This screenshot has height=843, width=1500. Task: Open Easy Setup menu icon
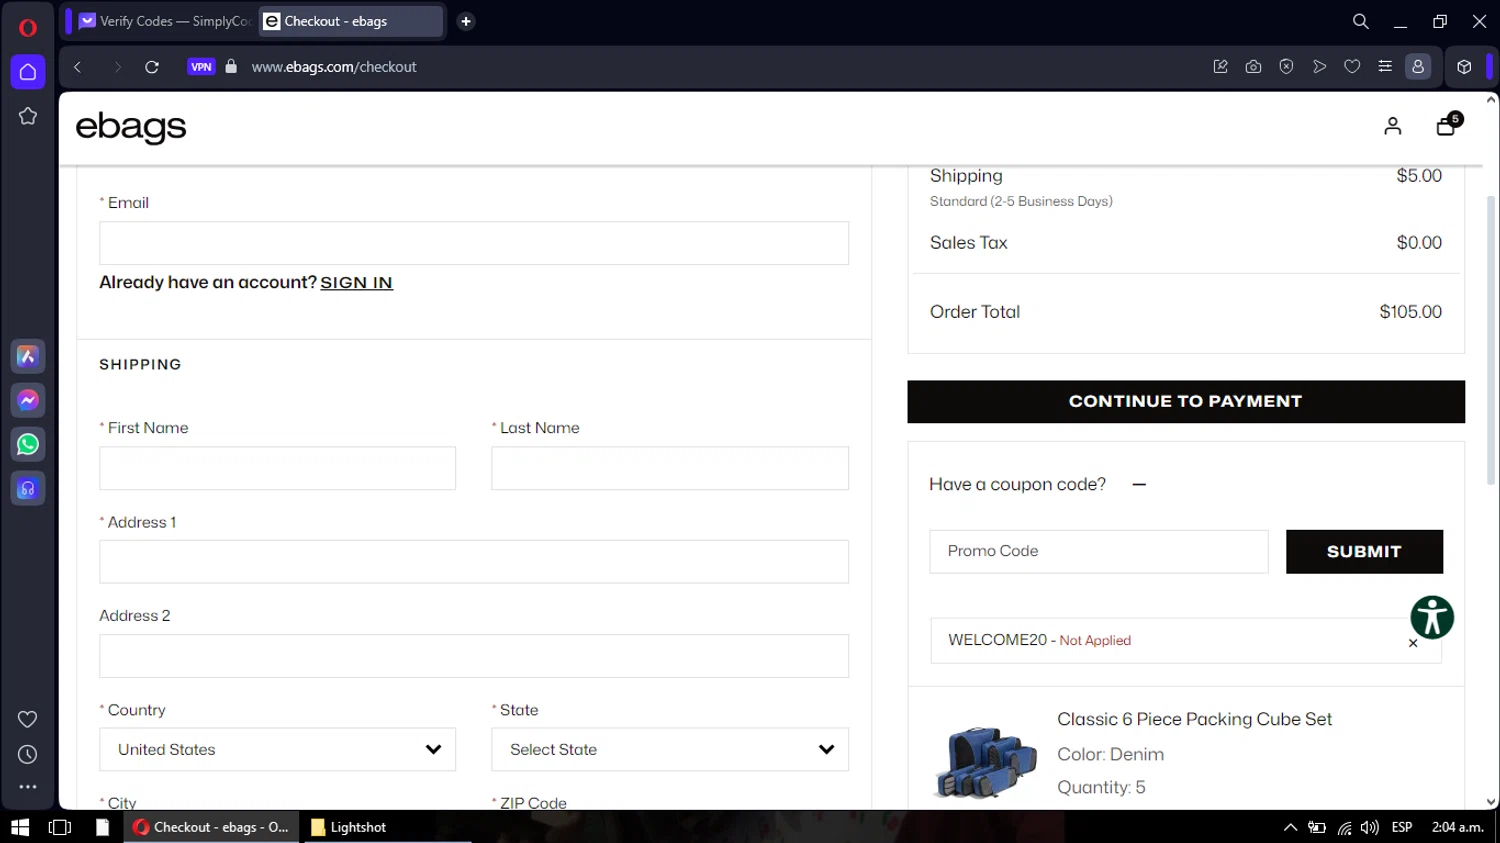pyautogui.click(x=1385, y=67)
